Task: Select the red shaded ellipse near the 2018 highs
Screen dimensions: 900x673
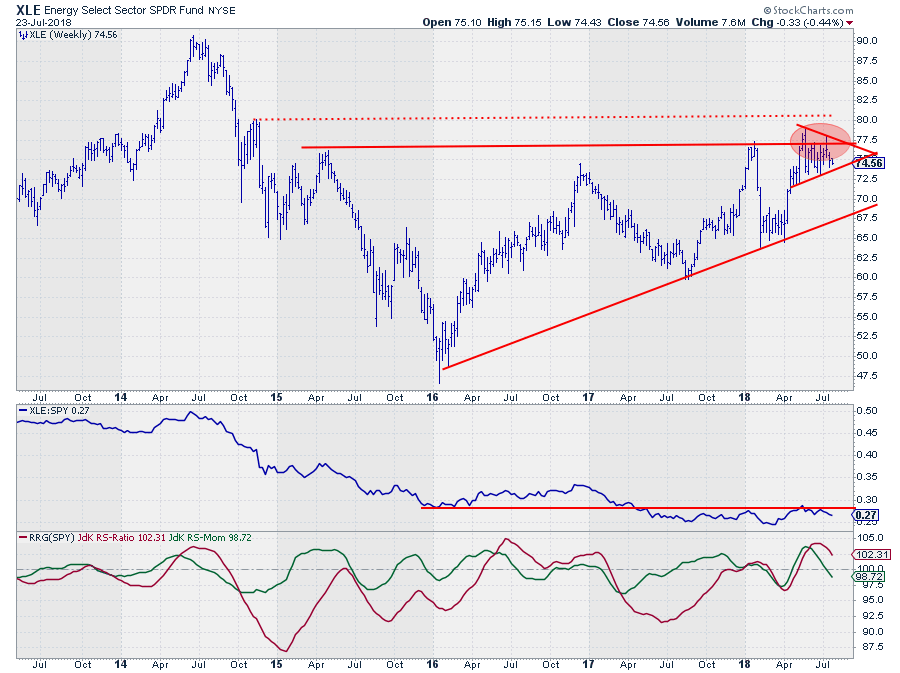Action: pyautogui.click(x=824, y=140)
